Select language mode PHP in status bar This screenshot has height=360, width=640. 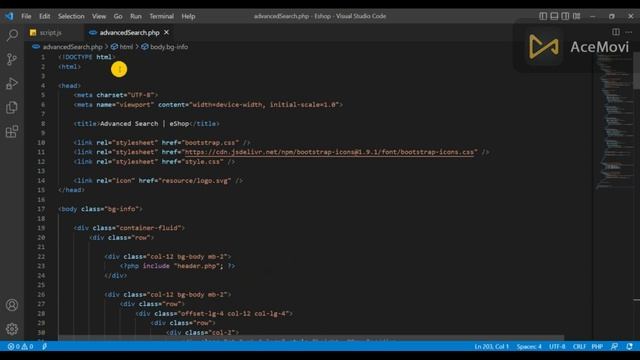click(x=597, y=347)
